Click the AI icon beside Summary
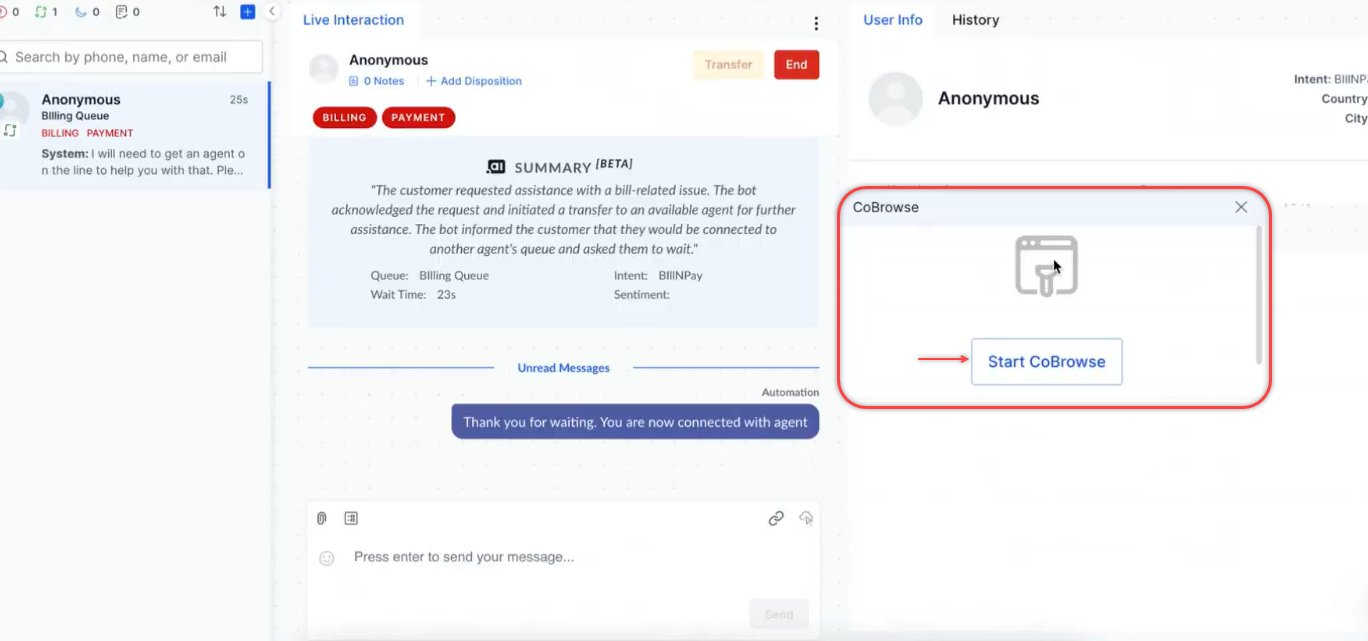The width and height of the screenshot is (1368, 641). point(496,167)
